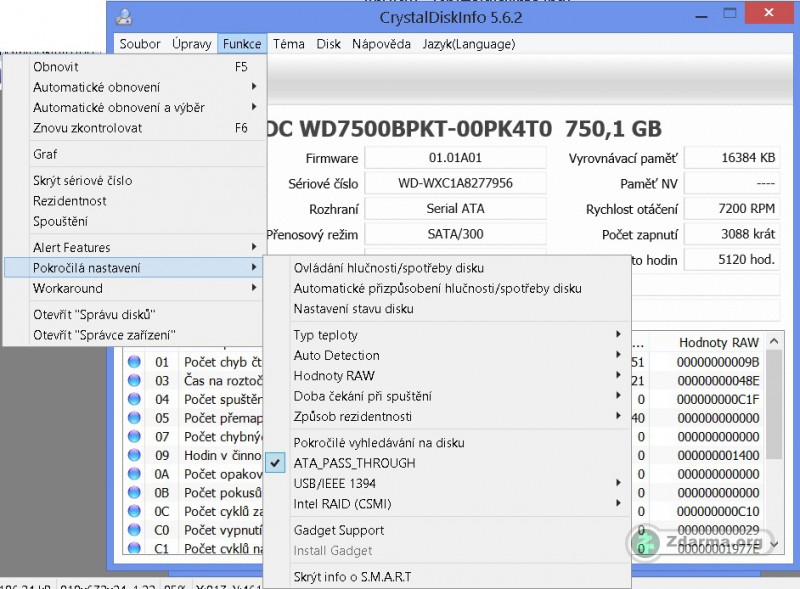Screen dimensions: 800x589
Task: Click the blue status orb for attribute 01
Action: [x=134, y=362]
